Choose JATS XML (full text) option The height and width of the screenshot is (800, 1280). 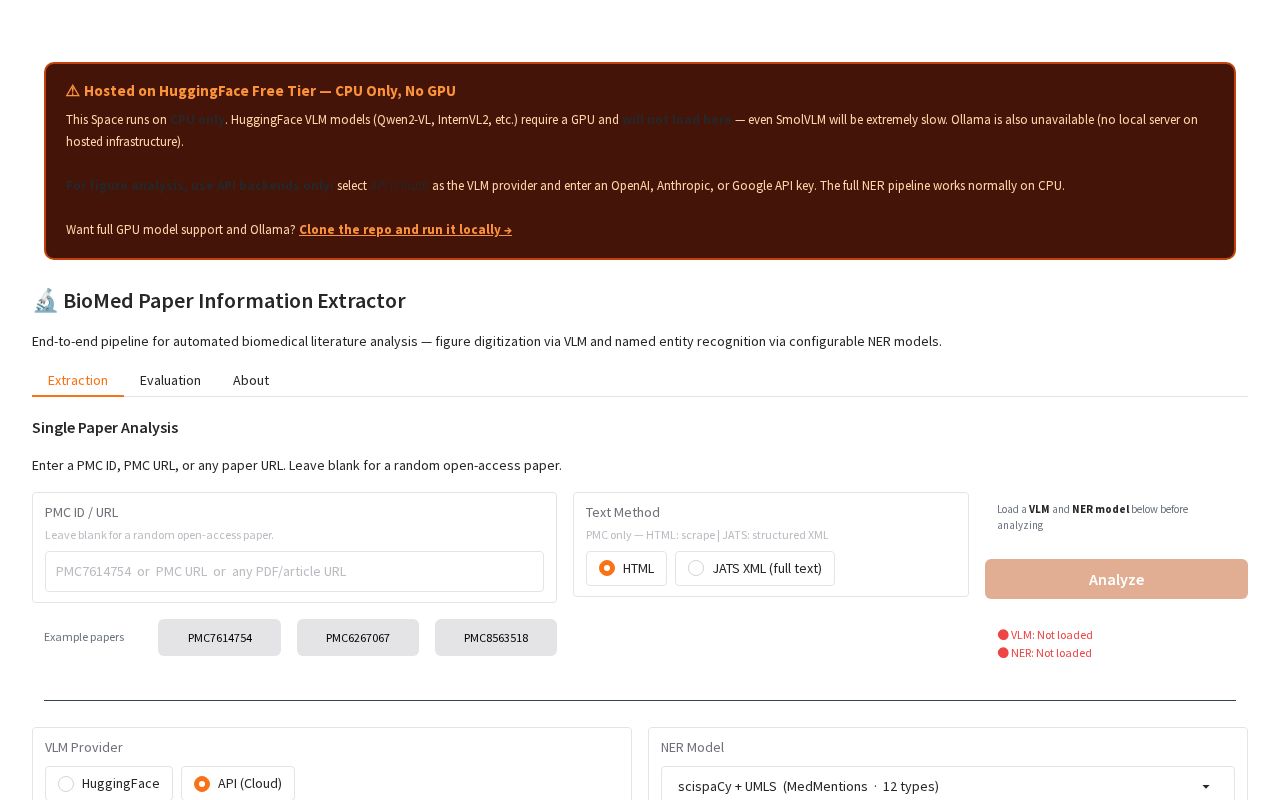(754, 568)
